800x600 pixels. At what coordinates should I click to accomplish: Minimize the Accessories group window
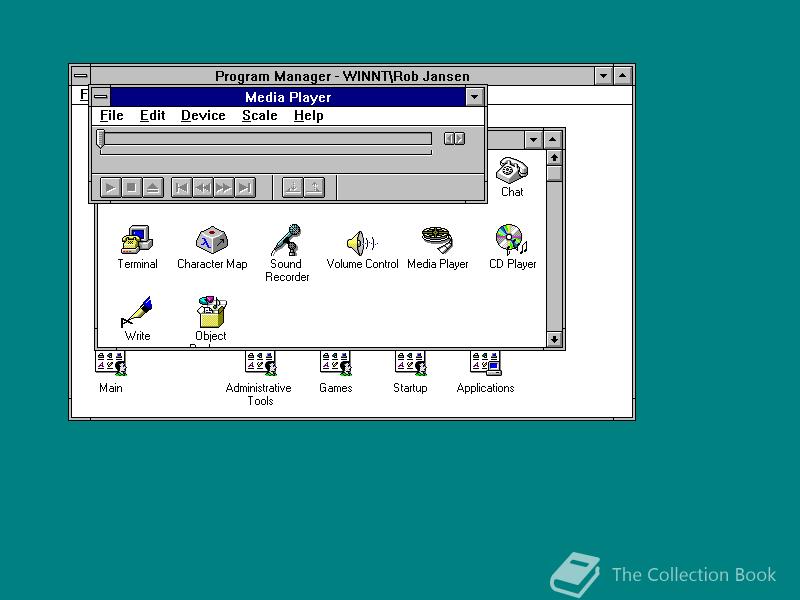[x=533, y=139]
